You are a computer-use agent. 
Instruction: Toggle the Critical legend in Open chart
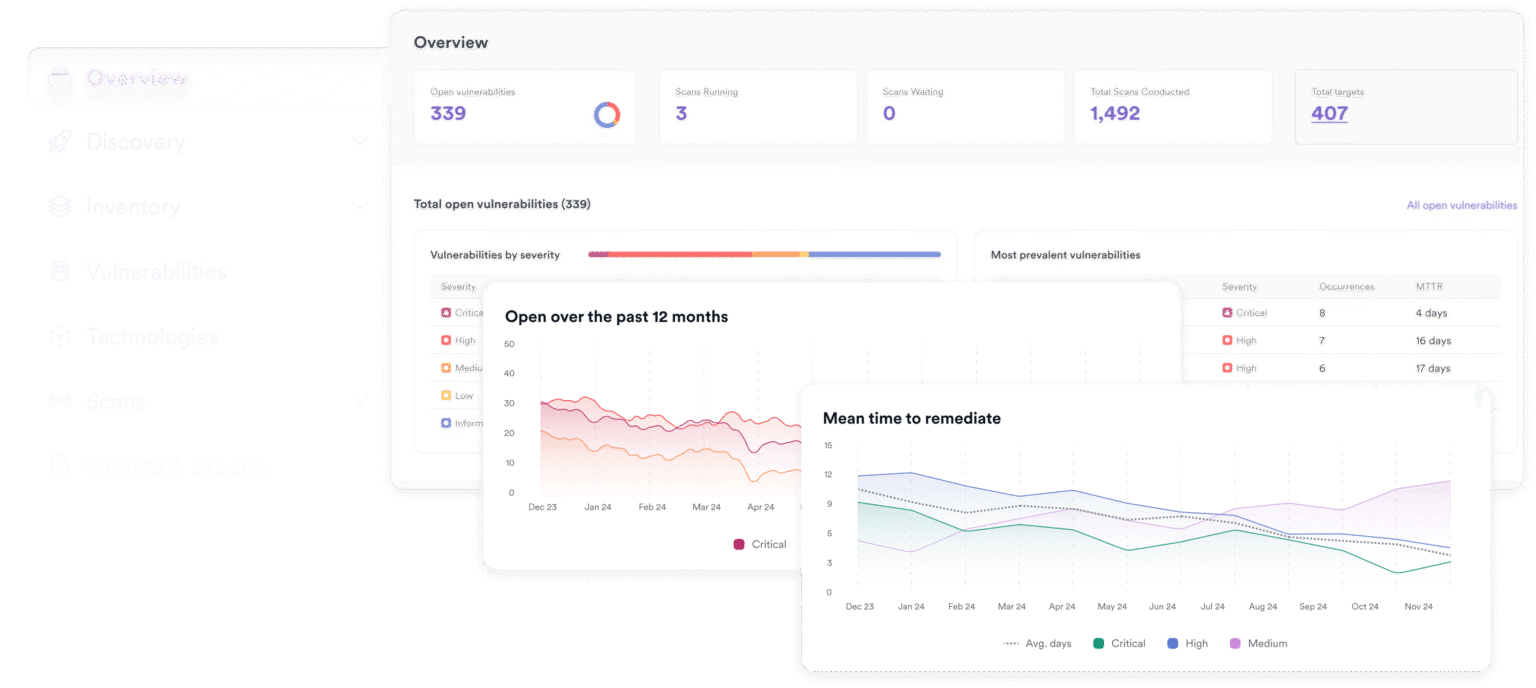(x=739, y=544)
